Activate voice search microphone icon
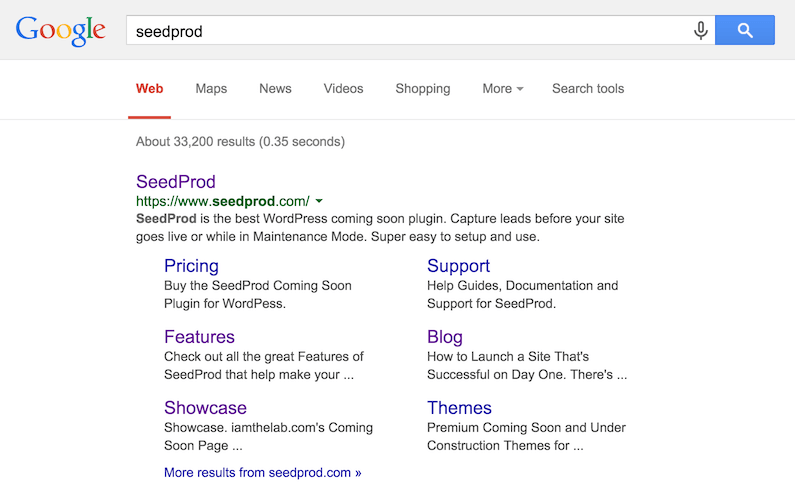Viewport: 795px width, 492px height. [700, 30]
